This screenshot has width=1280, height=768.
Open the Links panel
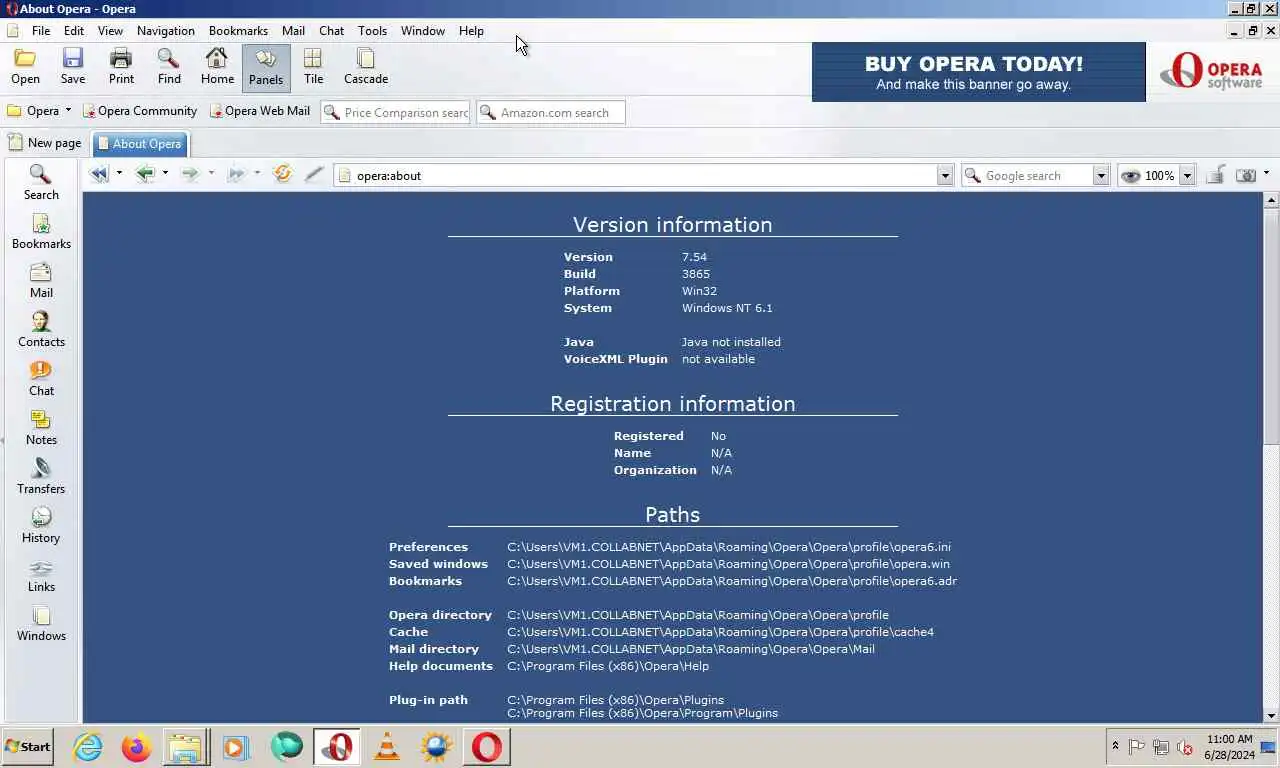[x=41, y=575]
